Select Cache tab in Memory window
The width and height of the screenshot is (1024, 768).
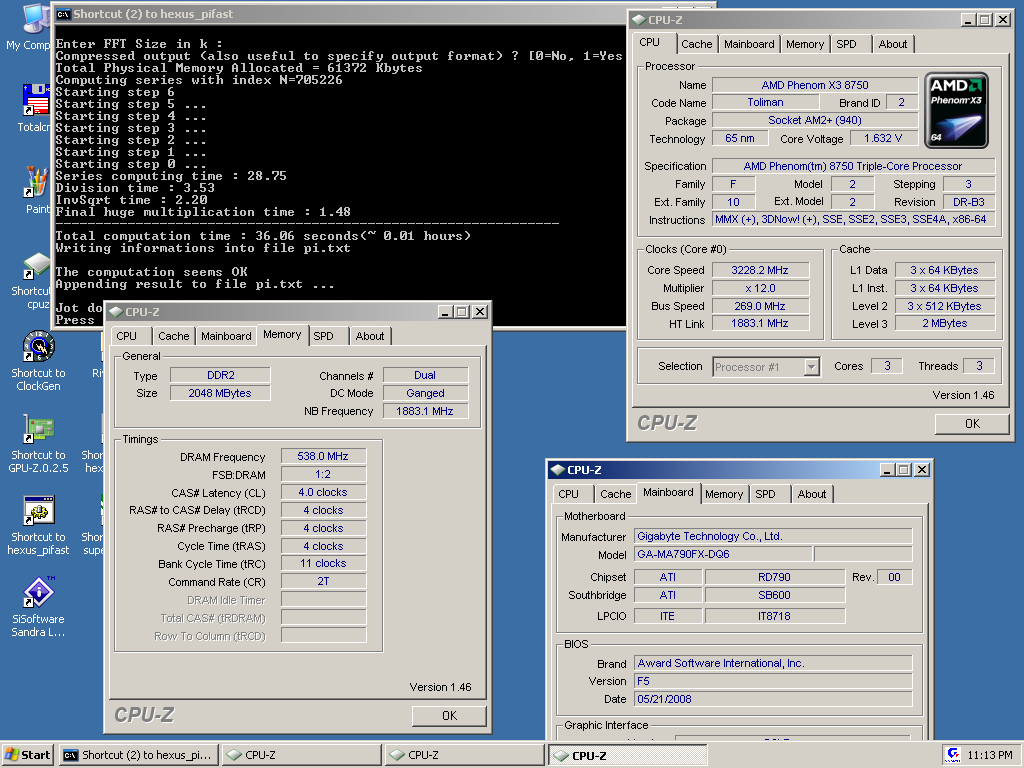(x=174, y=336)
